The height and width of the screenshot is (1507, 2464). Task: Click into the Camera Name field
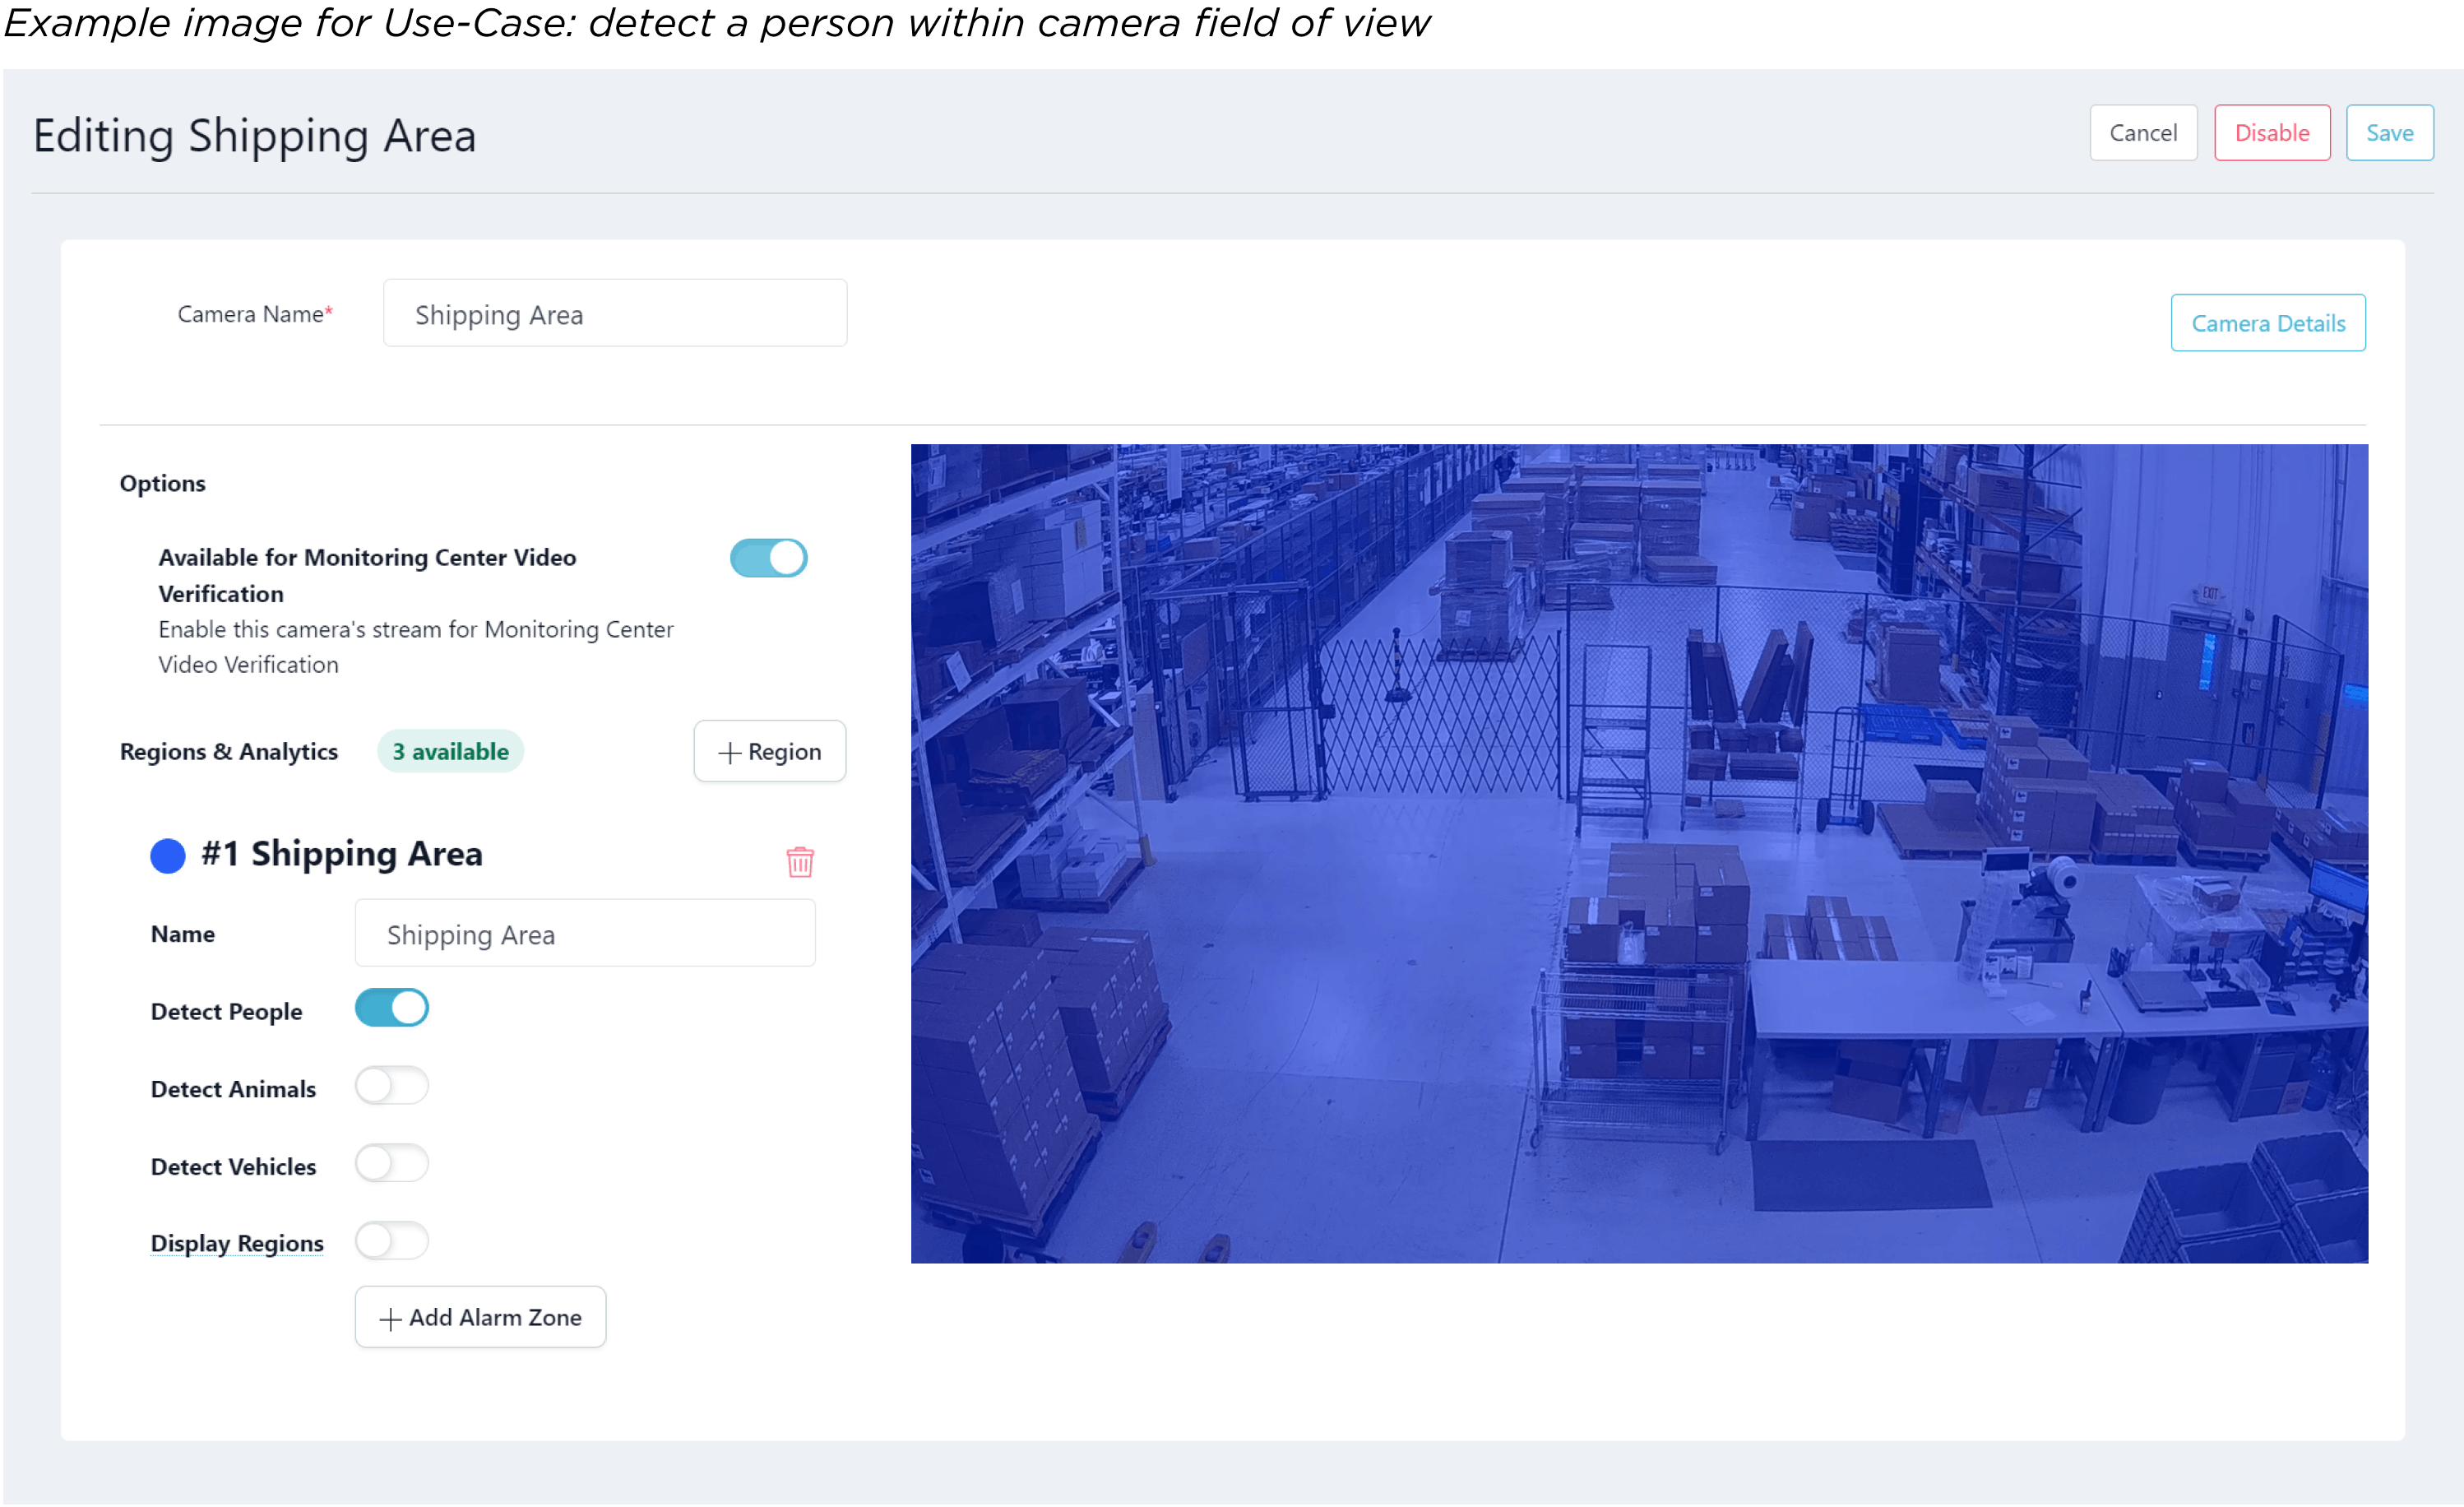click(x=614, y=314)
